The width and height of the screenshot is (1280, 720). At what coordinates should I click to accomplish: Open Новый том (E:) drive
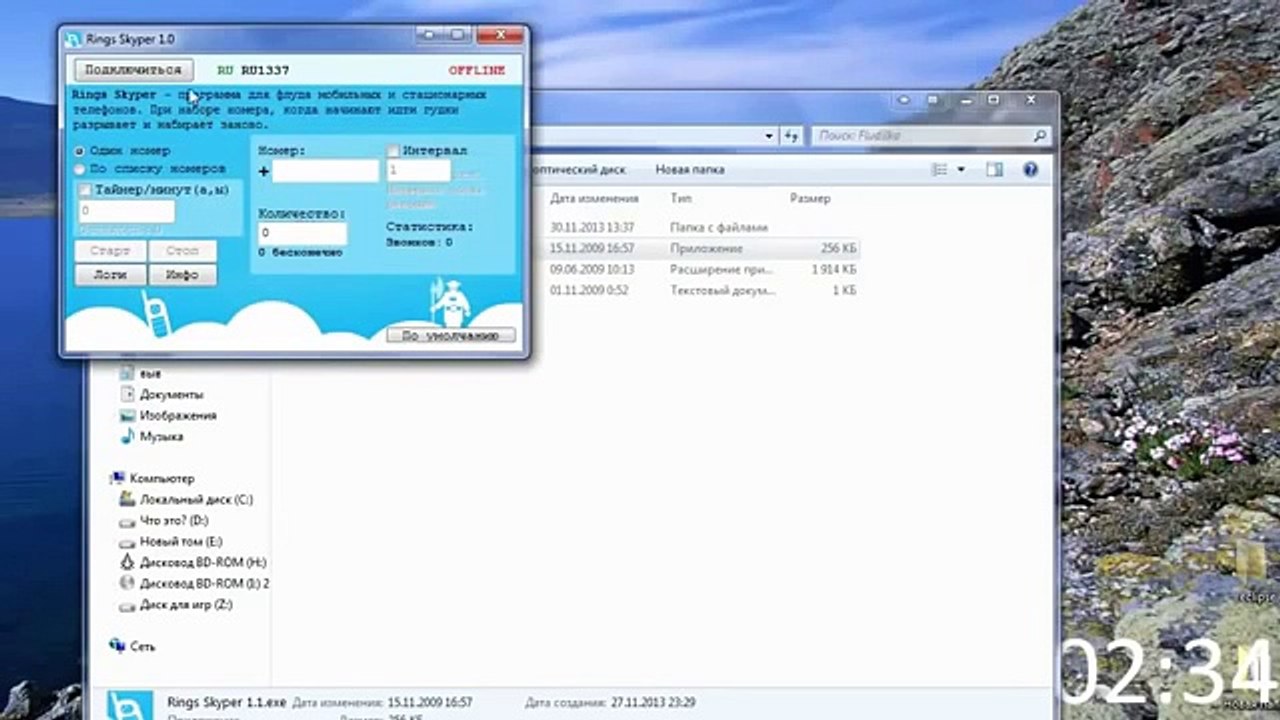(181, 541)
